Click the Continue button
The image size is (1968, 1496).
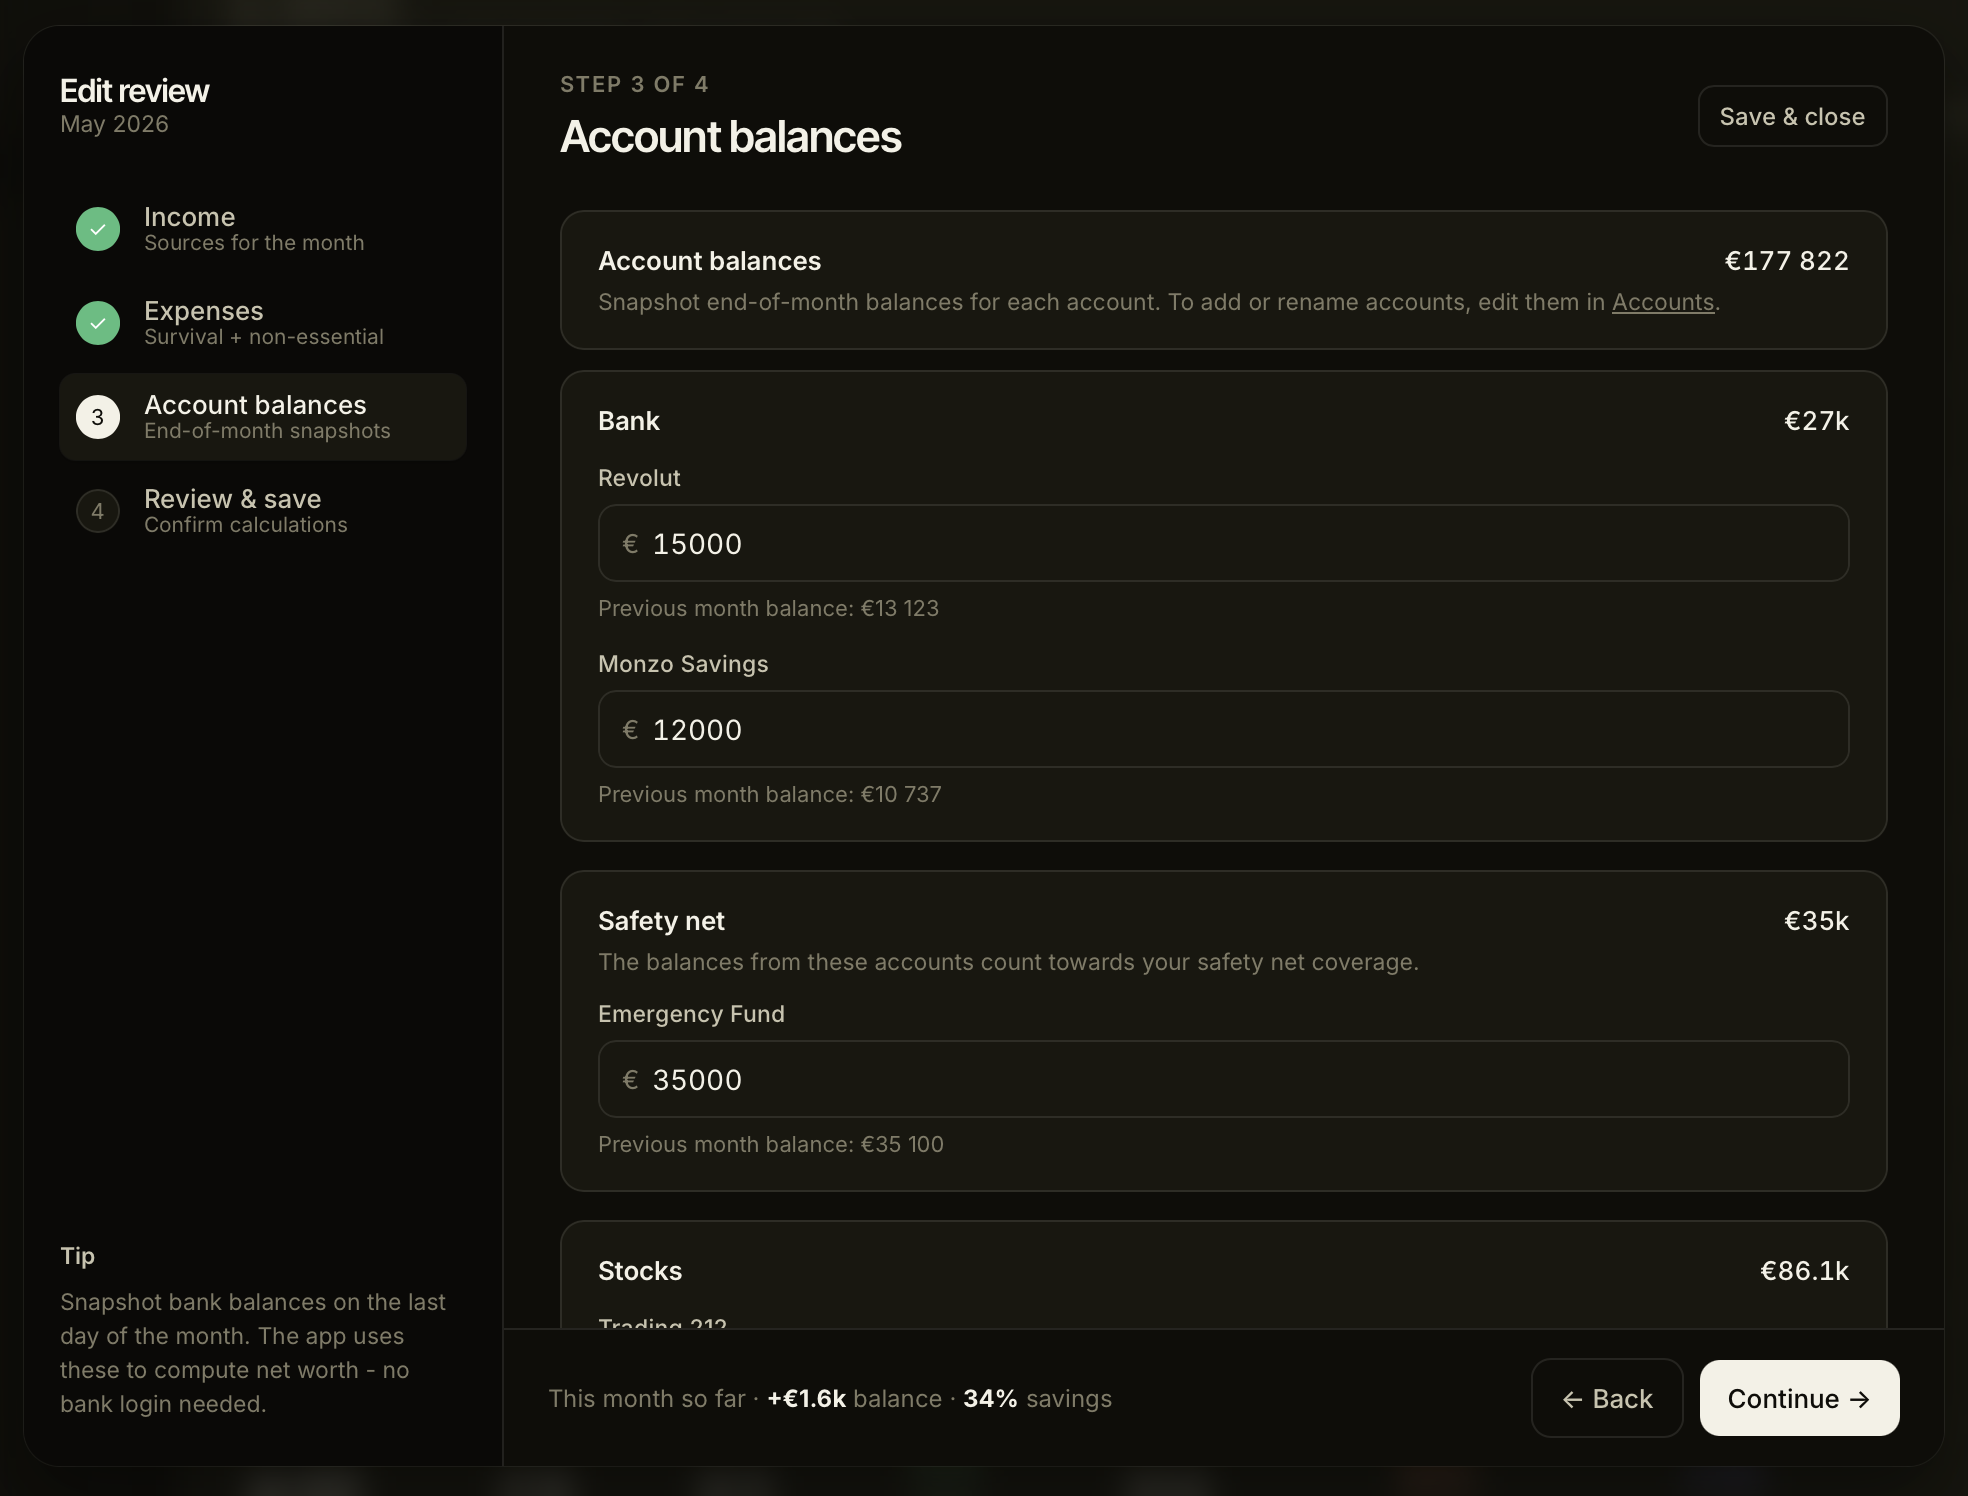(x=1799, y=1398)
